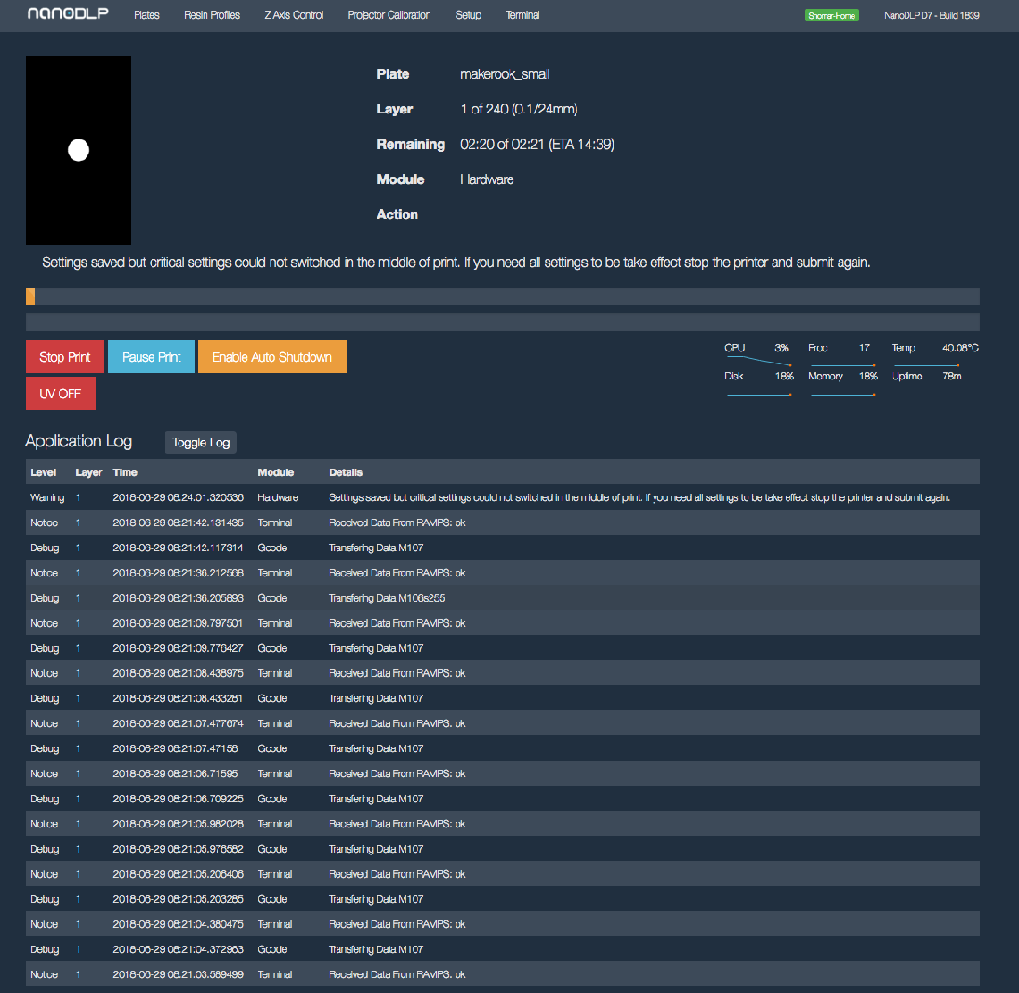Enable Auto Shutdown
Viewport: 1019px width, 993px height.
(x=272, y=357)
